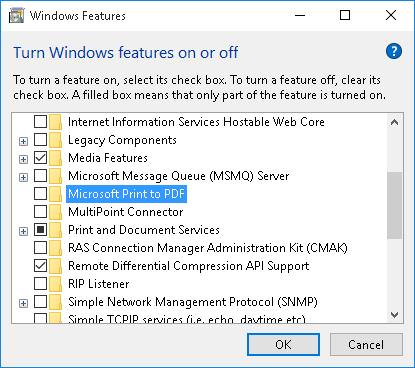Screen dimensions: 415x368
Task: Click the folder icon beside Media Features
Action: point(56,158)
